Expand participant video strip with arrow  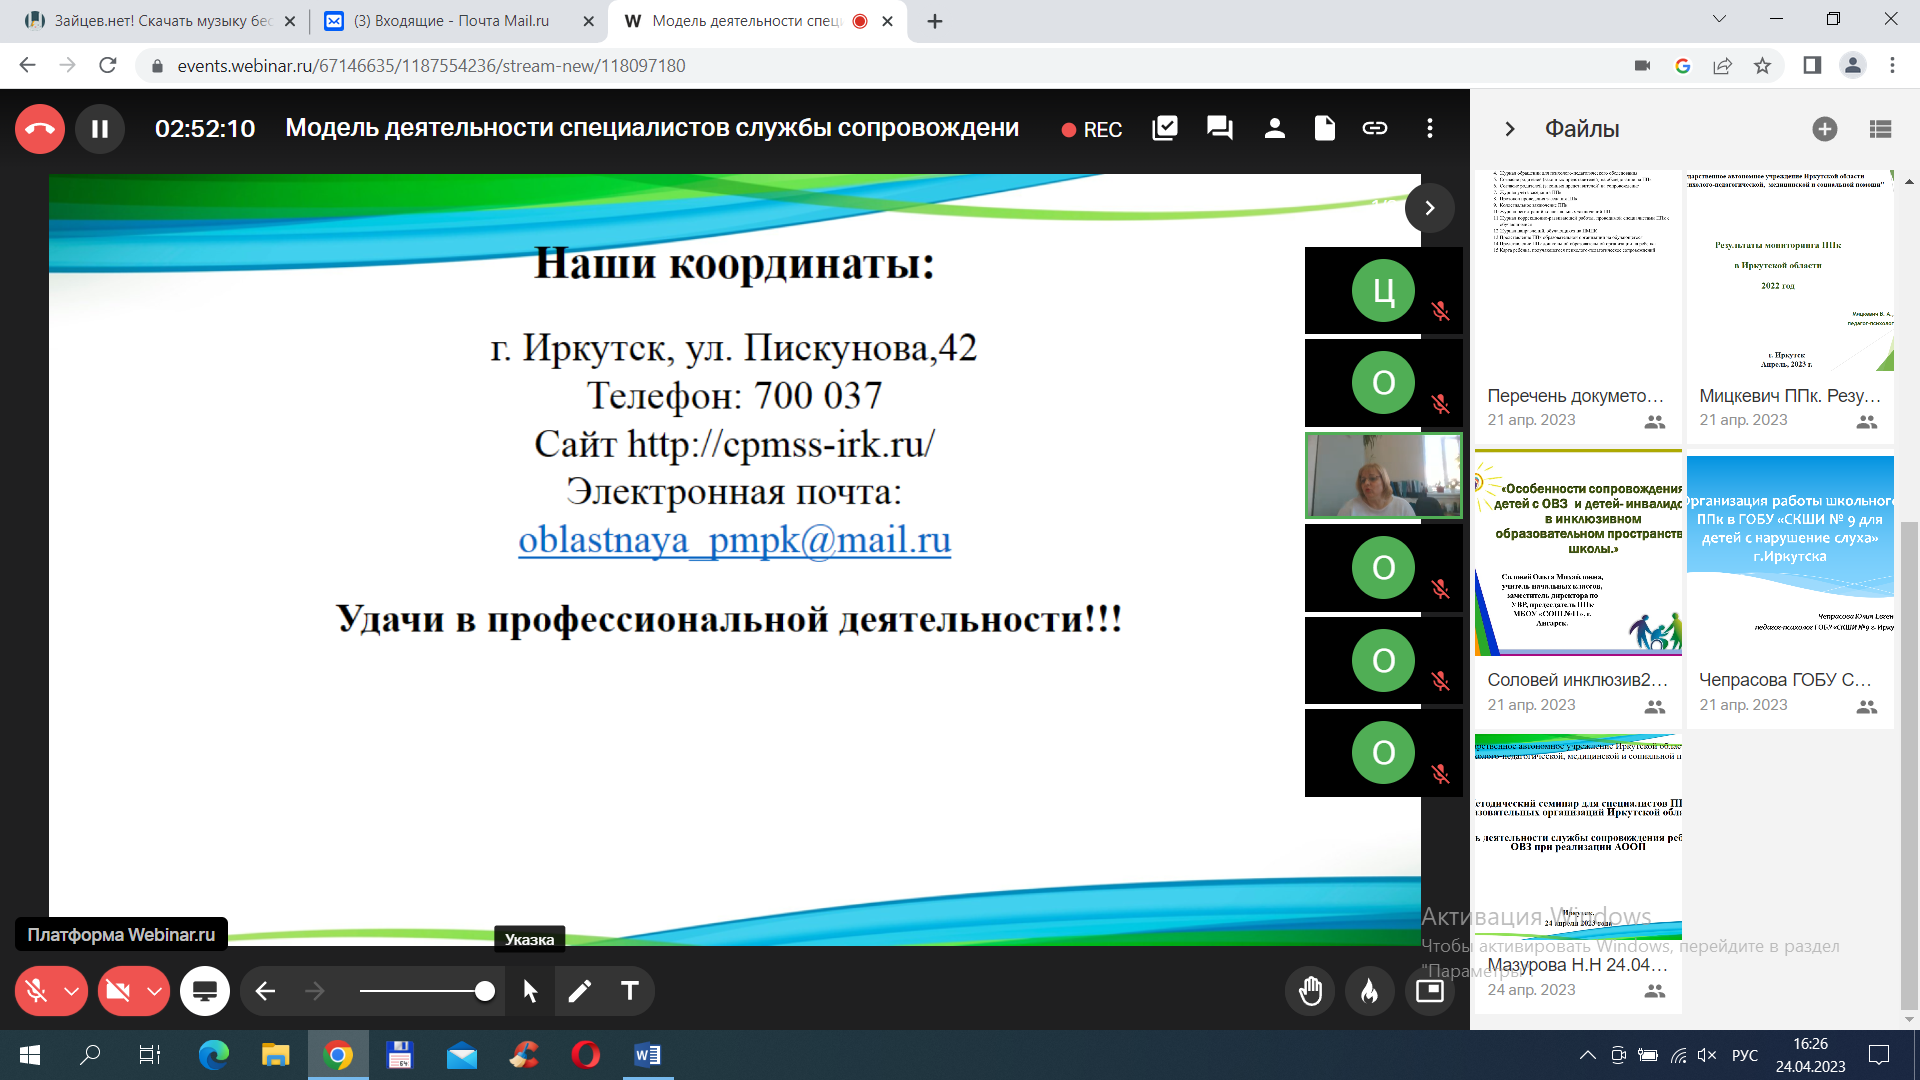(x=1430, y=208)
